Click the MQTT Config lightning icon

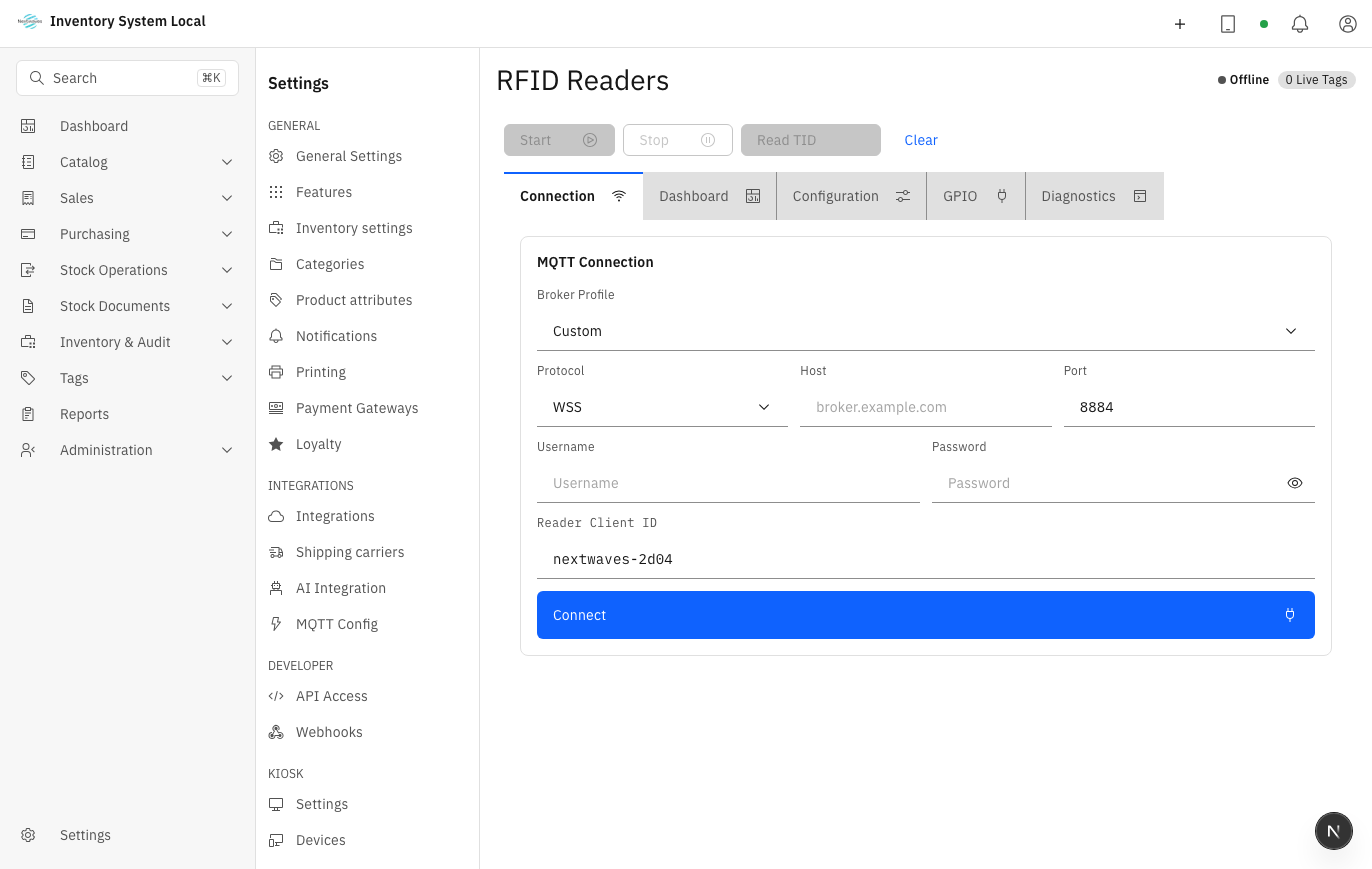276,624
